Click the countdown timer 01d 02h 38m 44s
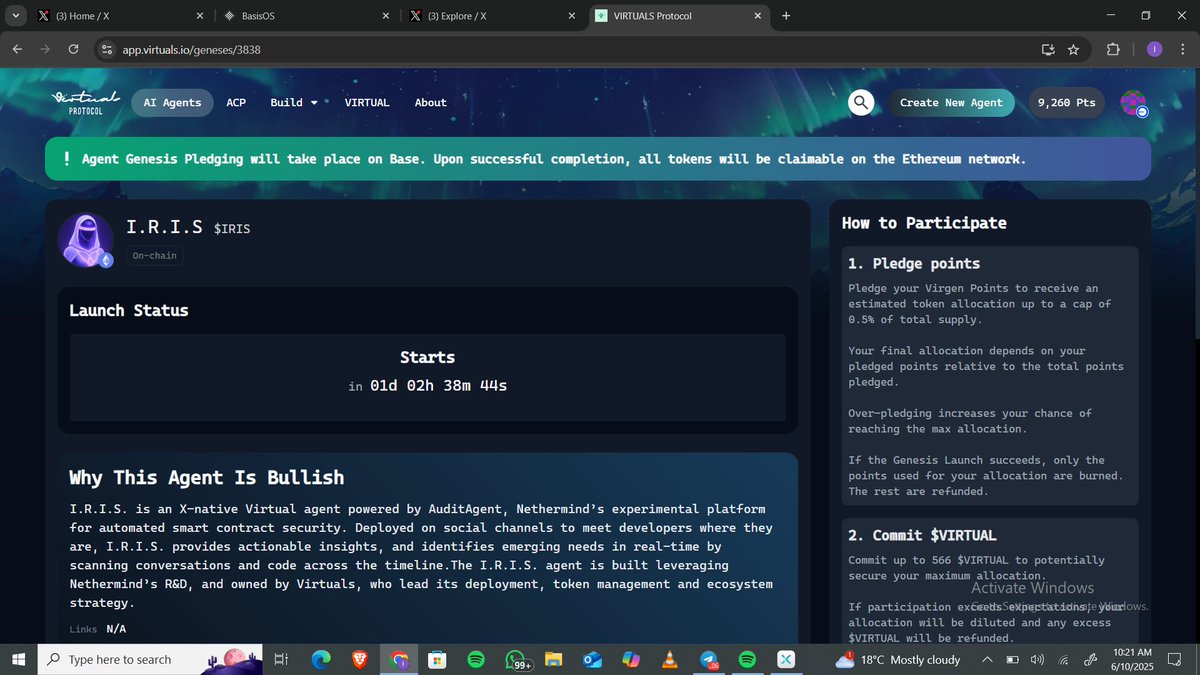The height and width of the screenshot is (675, 1200). pos(438,385)
